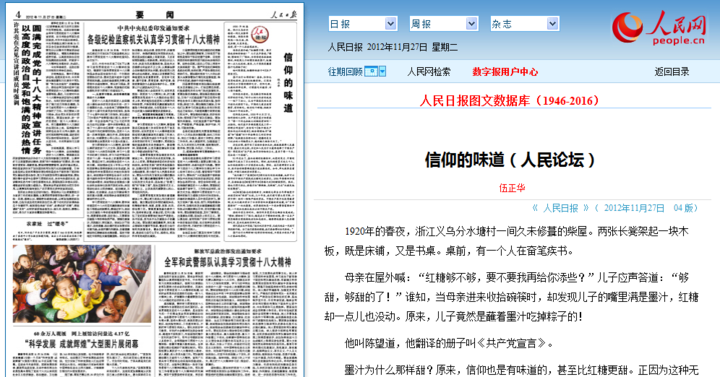Open the 往期回顾 calendar icon
Screen dimensions: 720x377
tap(371, 71)
